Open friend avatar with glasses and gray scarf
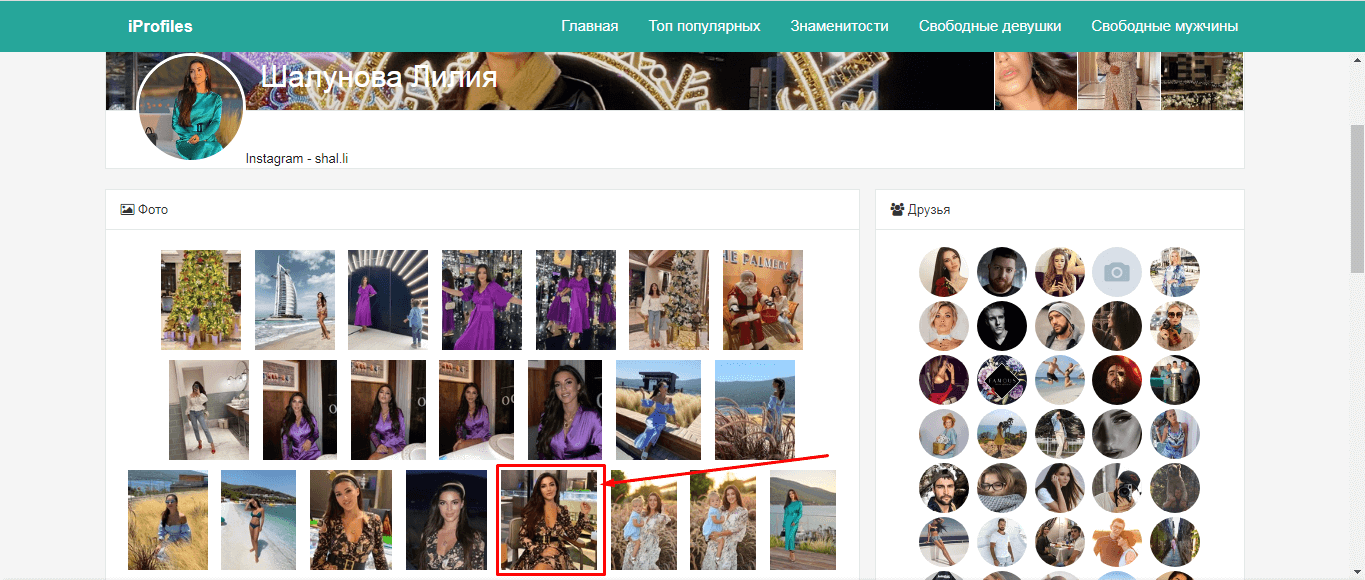This screenshot has width=1365, height=580. click(x=1002, y=488)
